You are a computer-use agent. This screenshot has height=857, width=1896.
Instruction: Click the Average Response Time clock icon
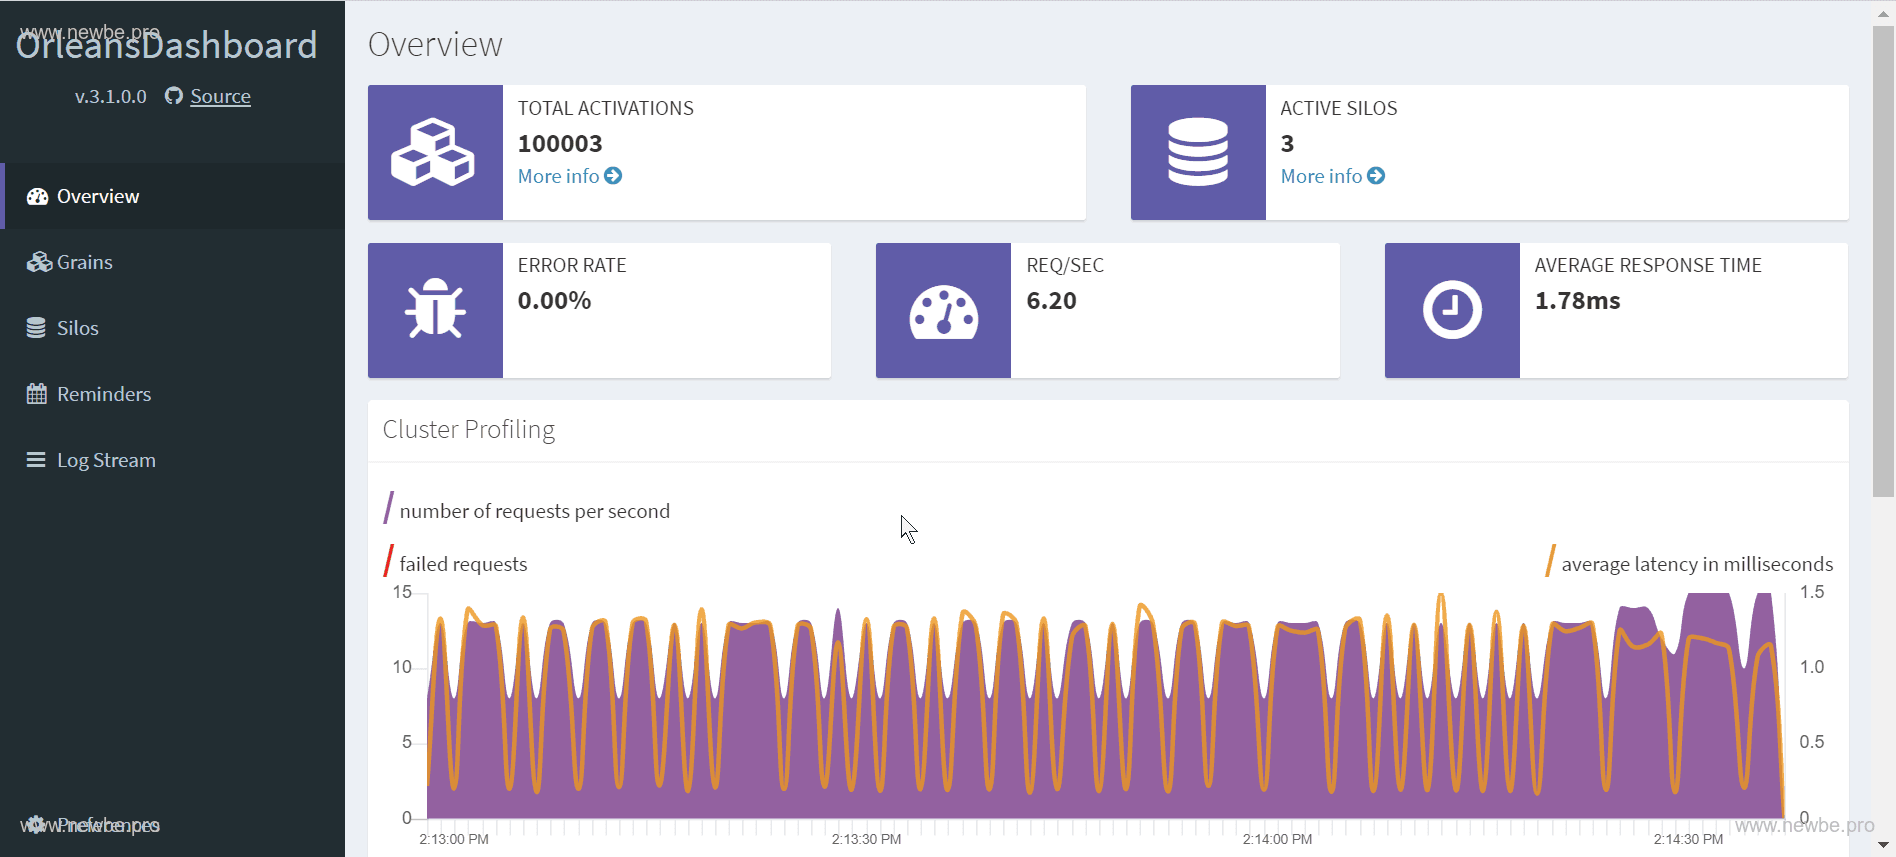coord(1451,310)
